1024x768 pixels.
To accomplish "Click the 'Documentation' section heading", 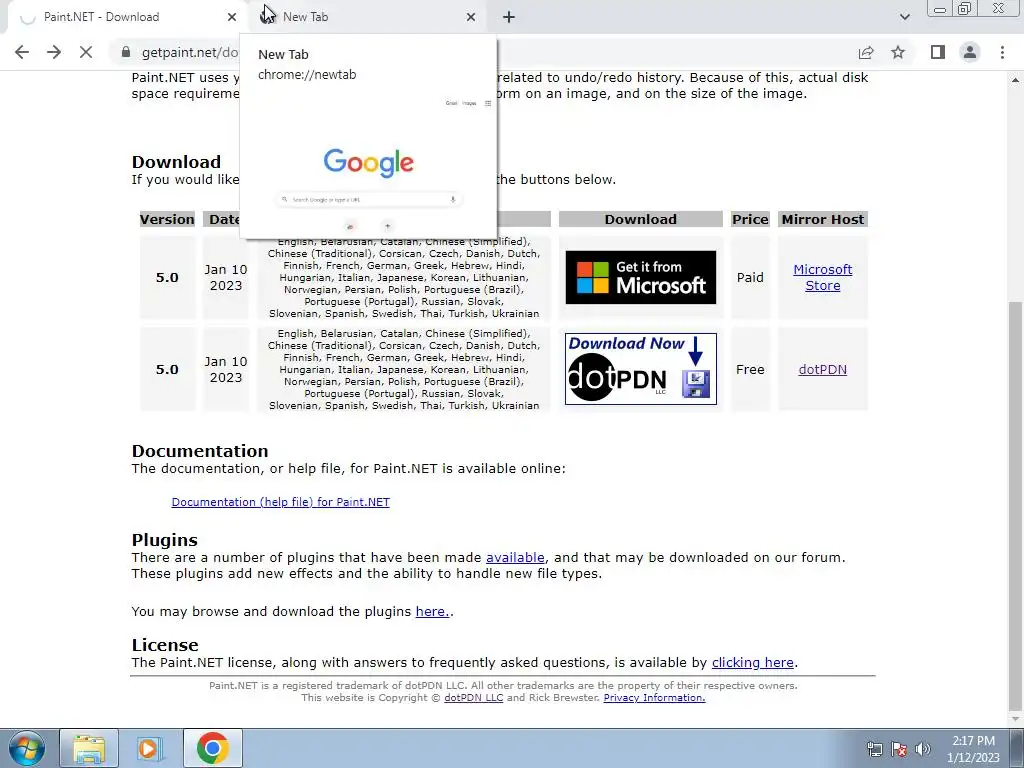I will (200, 451).
